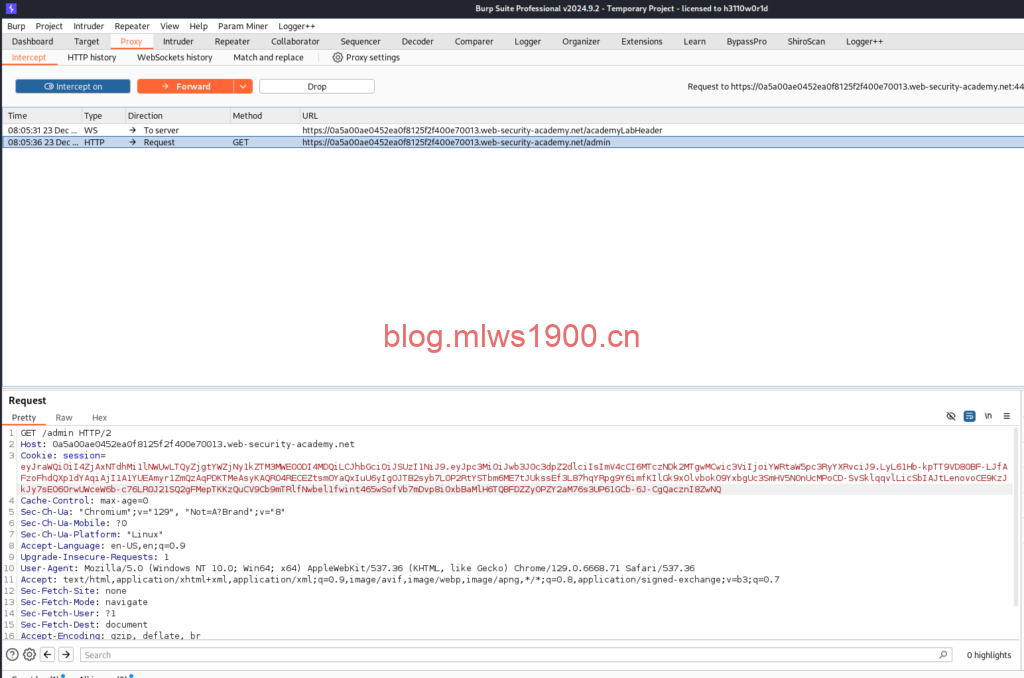The width and height of the screenshot is (1024, 678).
Task: Select the Pretty request view
Action: coord(24,417)
